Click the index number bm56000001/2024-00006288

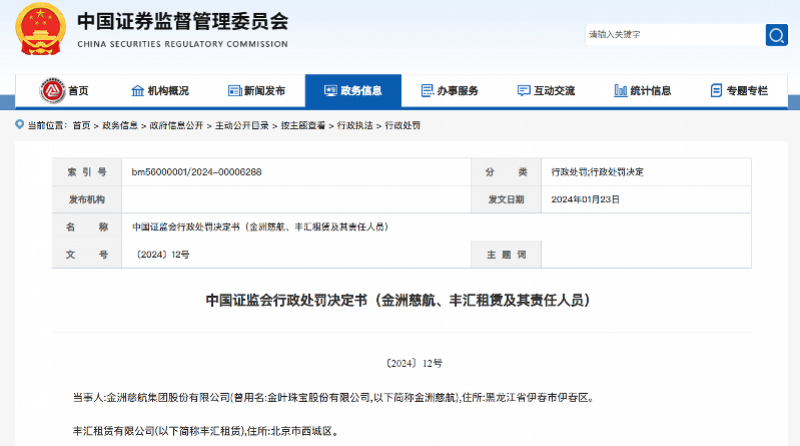pos(196,172)
